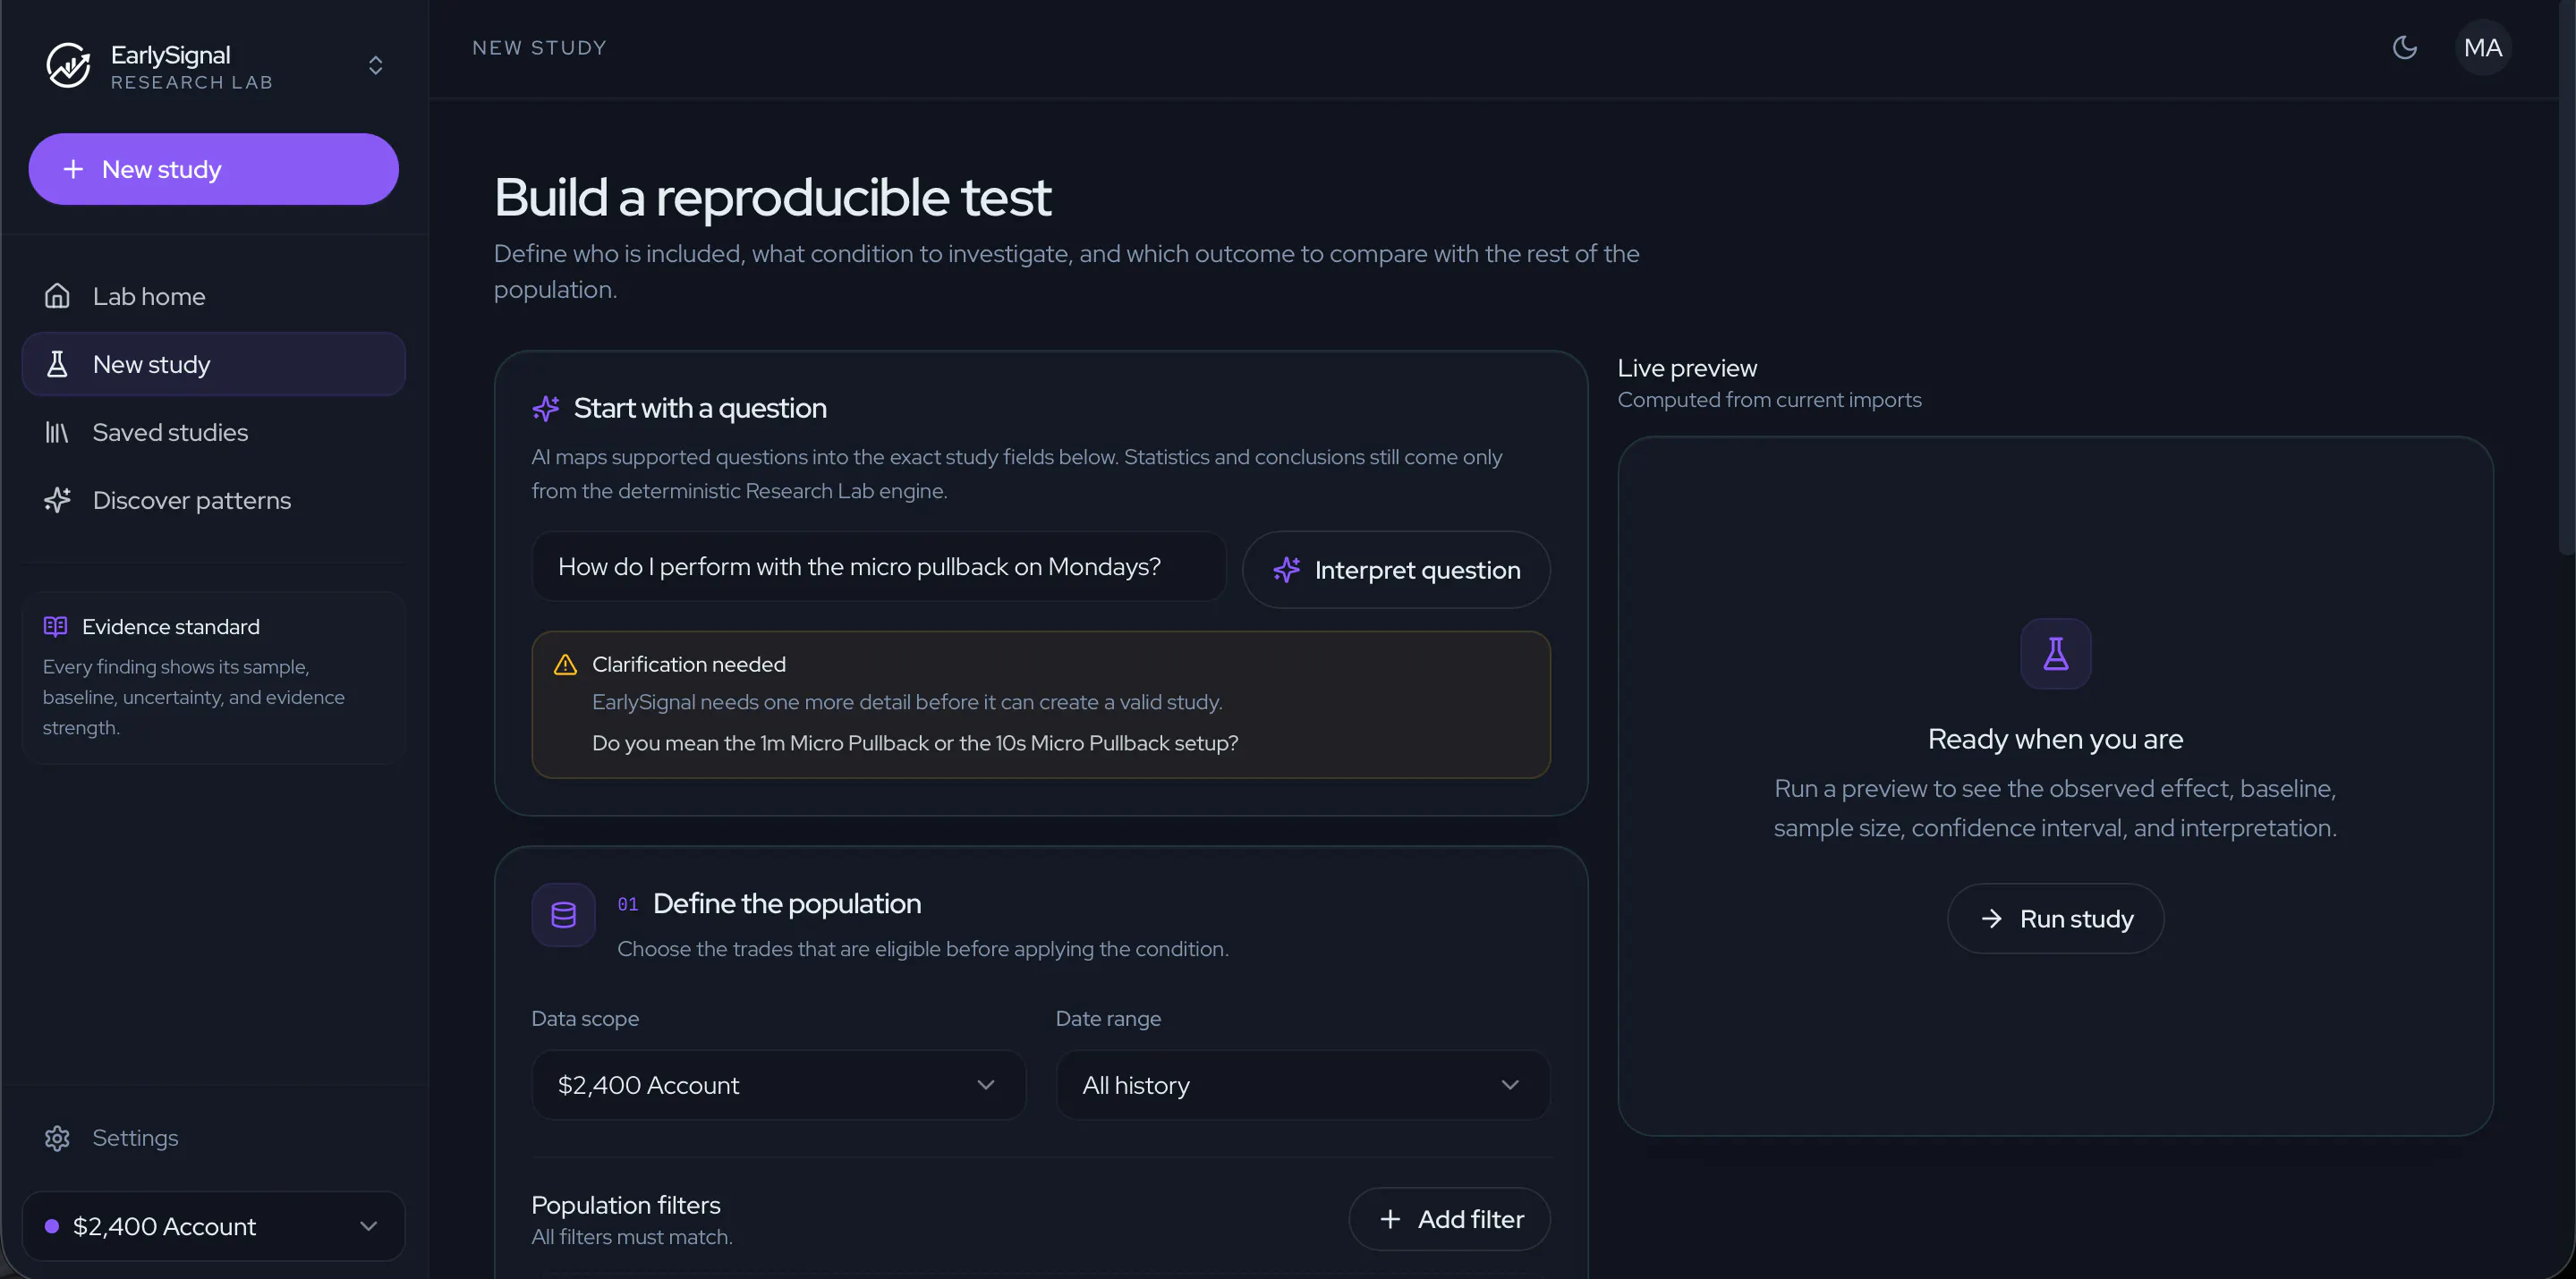
Task: Click Run study in Live preview
Action: click(x=2055, y=919)
